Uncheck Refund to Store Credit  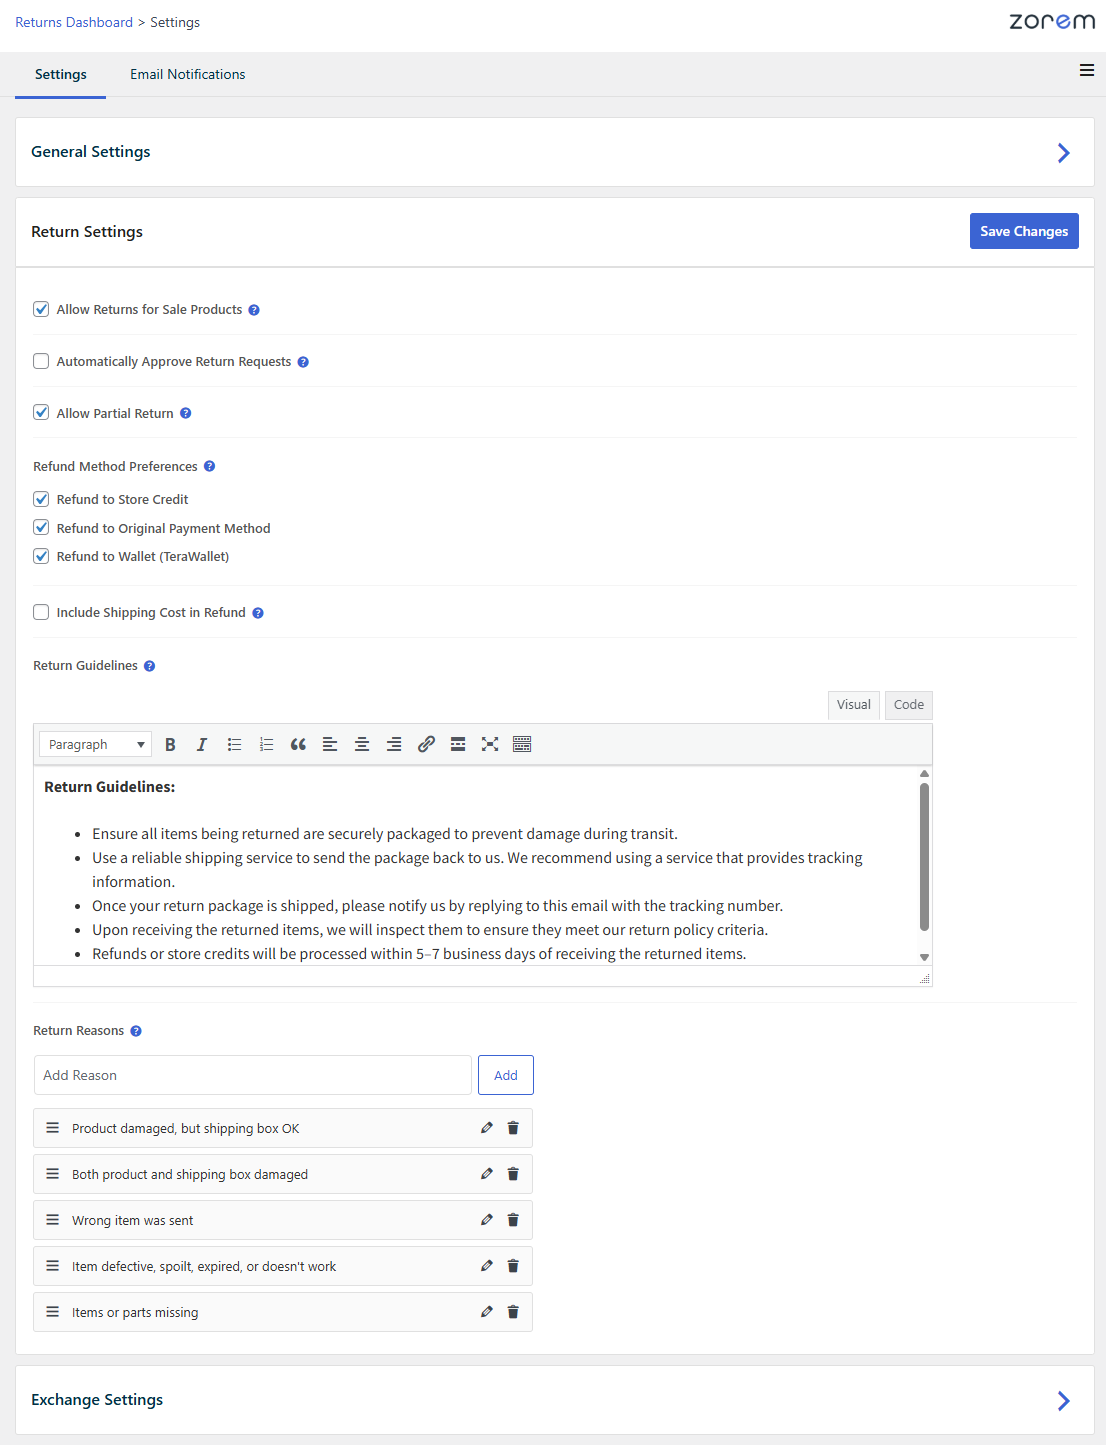(41, 499)
